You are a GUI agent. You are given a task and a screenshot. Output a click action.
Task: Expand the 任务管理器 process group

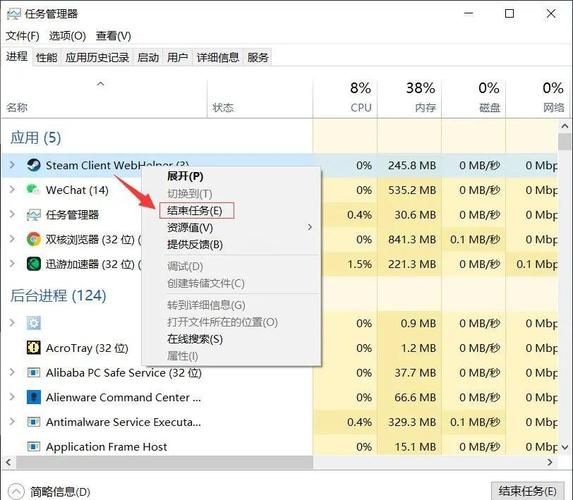pos(12,214)
